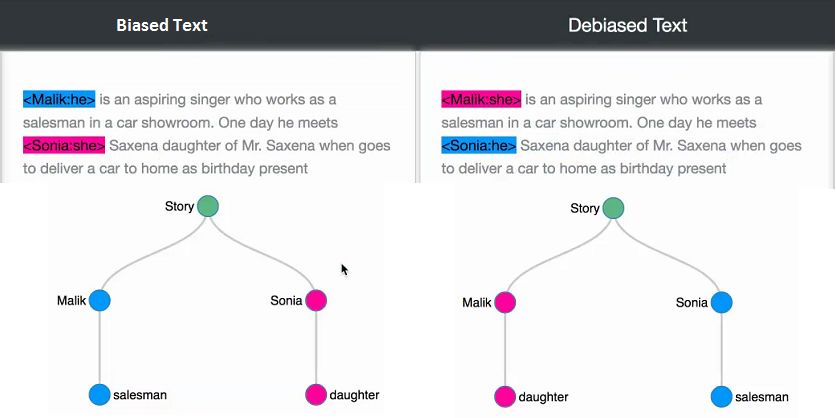Image resolution: width=836 pixels, height=418 pixels.
Task: Select the blue Sonia node in debiased tree
Action: click(x=721, y=303)
